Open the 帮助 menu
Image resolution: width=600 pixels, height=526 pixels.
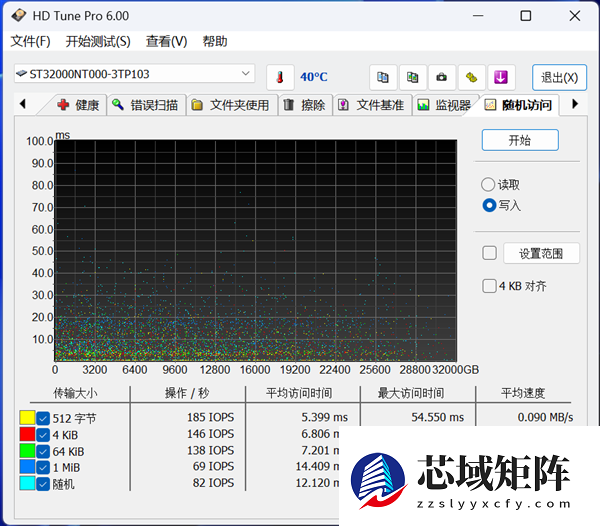coord(215,41)
